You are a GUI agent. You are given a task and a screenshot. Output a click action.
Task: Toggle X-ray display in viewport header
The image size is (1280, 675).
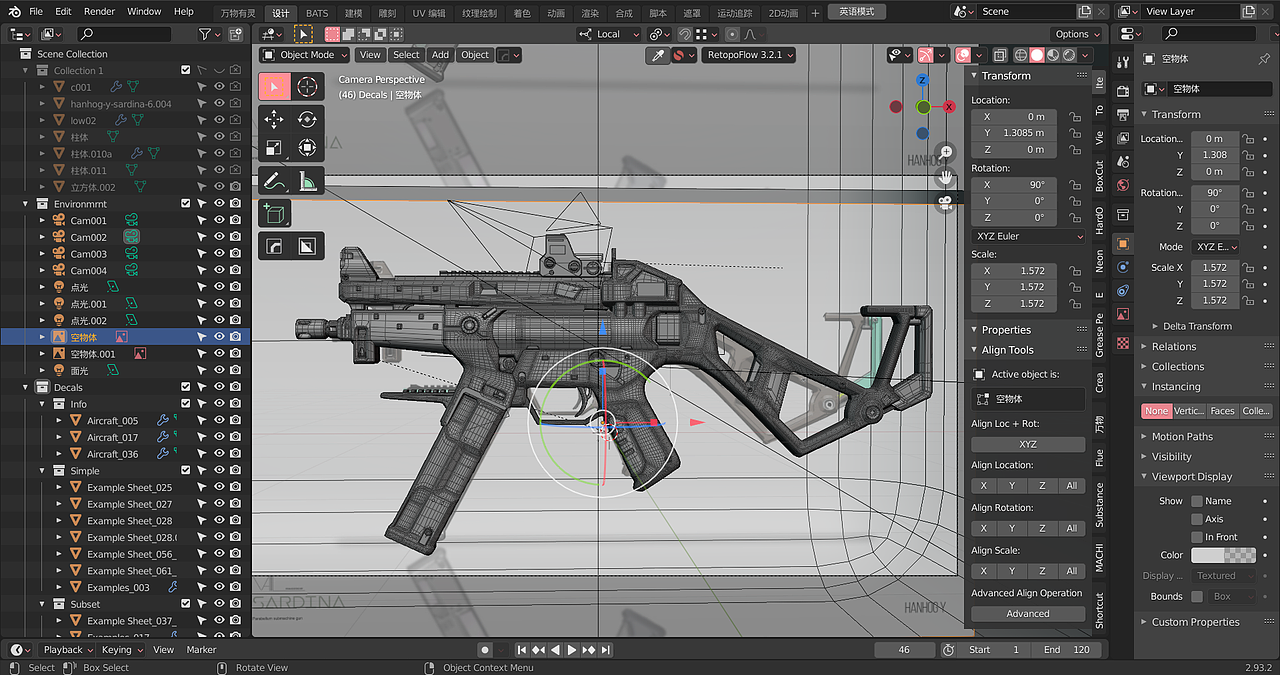tap(1001, 55)
